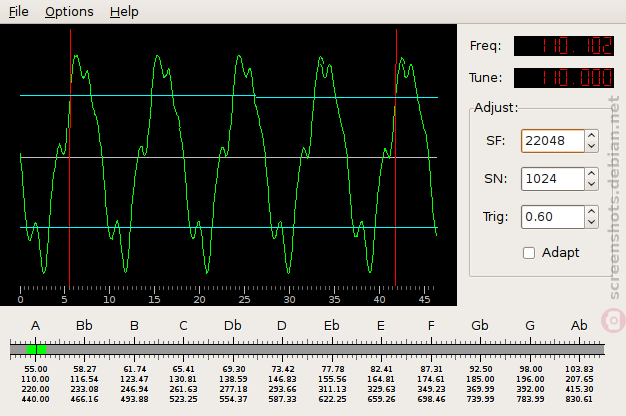
Task: Click the note label D
Action: 282,326
